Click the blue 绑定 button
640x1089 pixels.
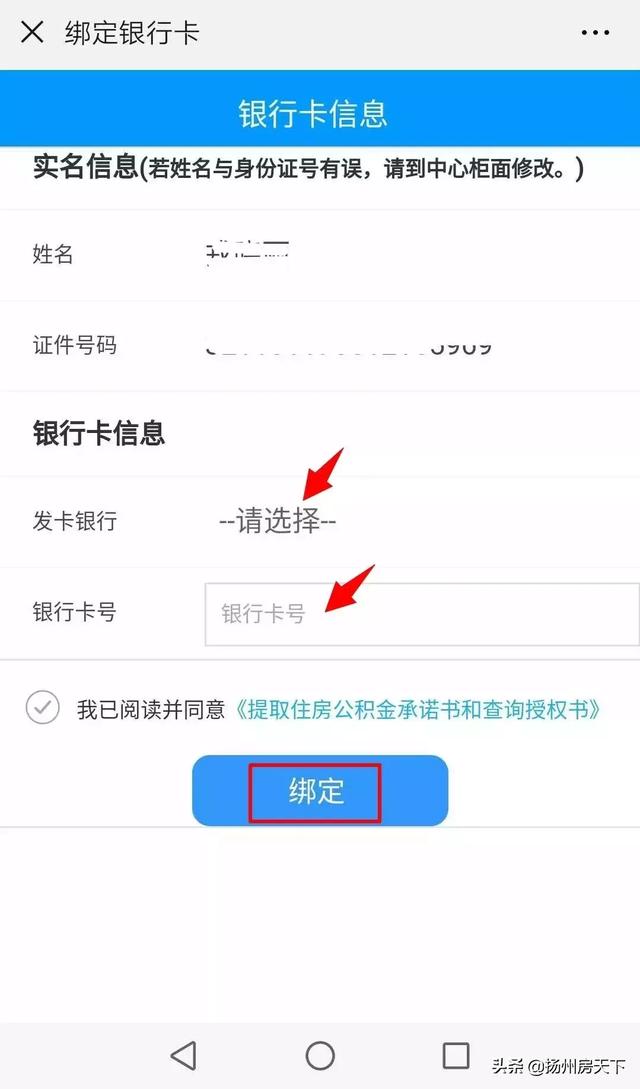click(320, 790)
